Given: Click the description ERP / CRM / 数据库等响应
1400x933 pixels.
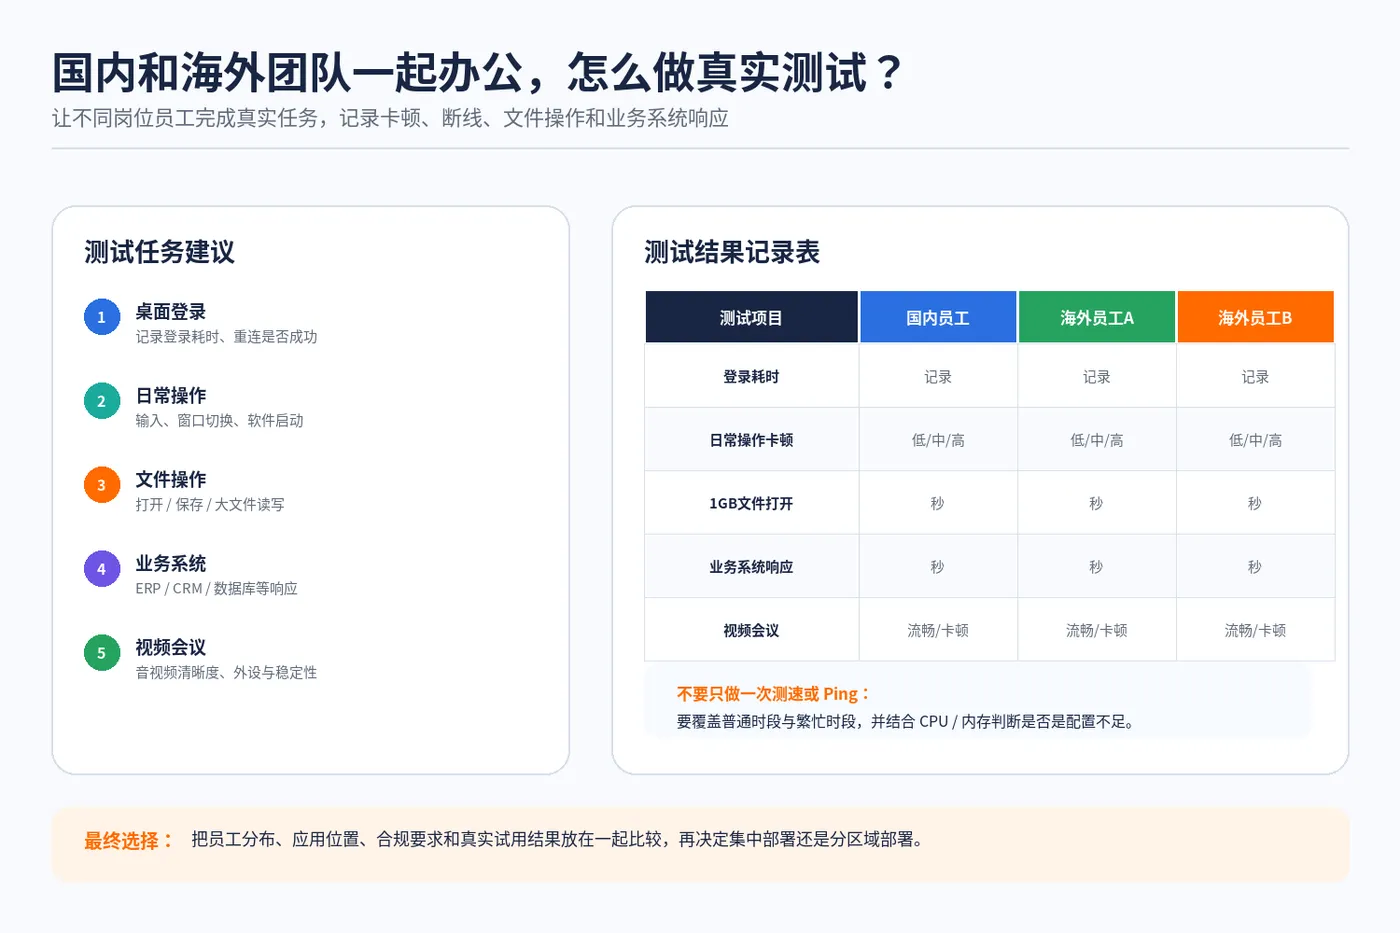Looking at the screenshot, I should coord(216,589).
